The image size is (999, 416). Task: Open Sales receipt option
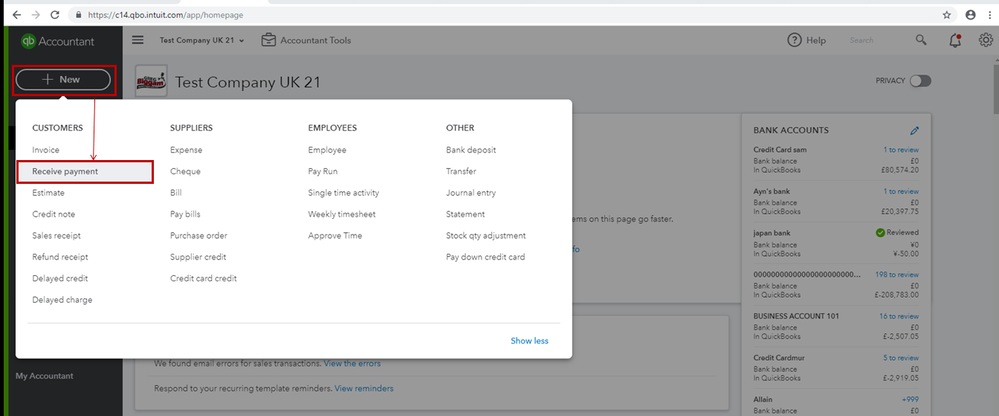click(x=57, y=235)
